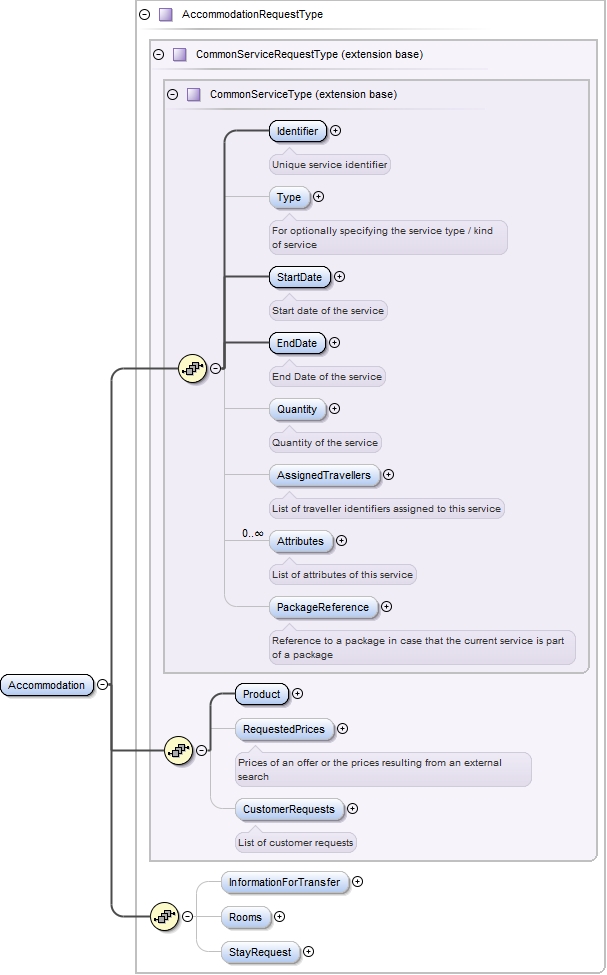Viewport: 607px width, 975px height.
Task: Click the sequence compositor icon for CommonServiceType
Action: (192, 368)
